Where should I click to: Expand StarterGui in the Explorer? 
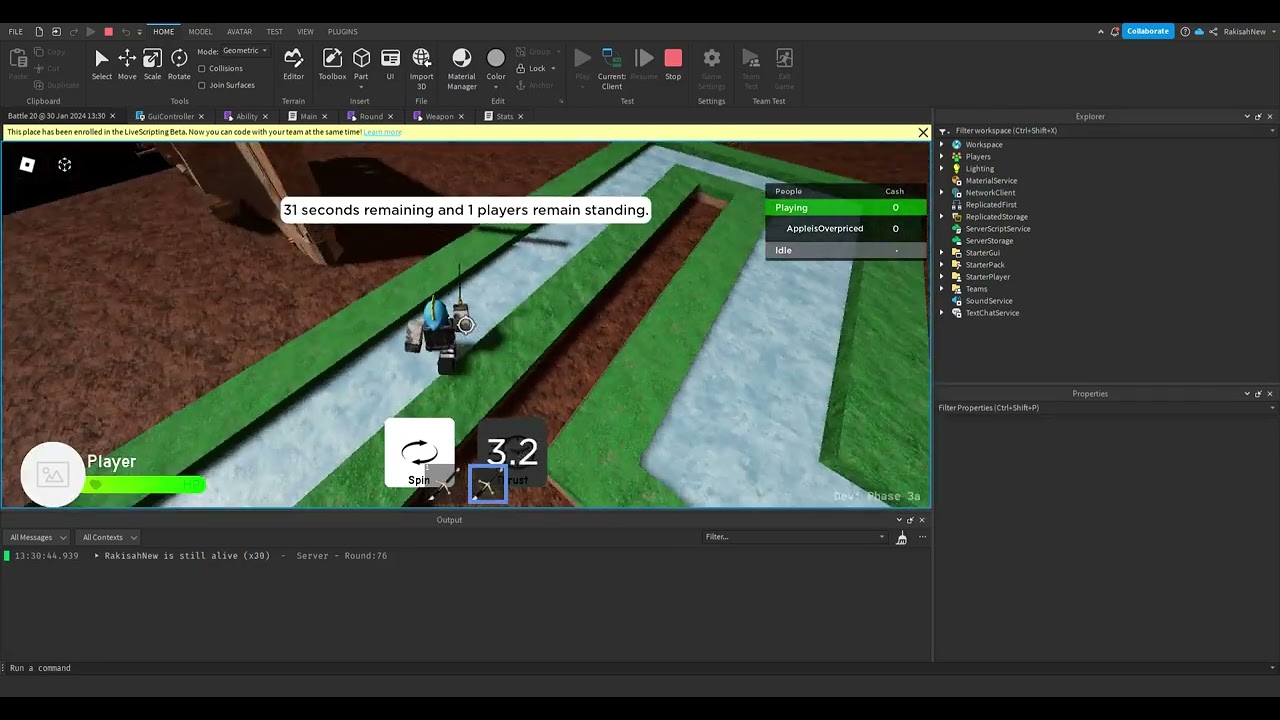[x=941, y=252]
